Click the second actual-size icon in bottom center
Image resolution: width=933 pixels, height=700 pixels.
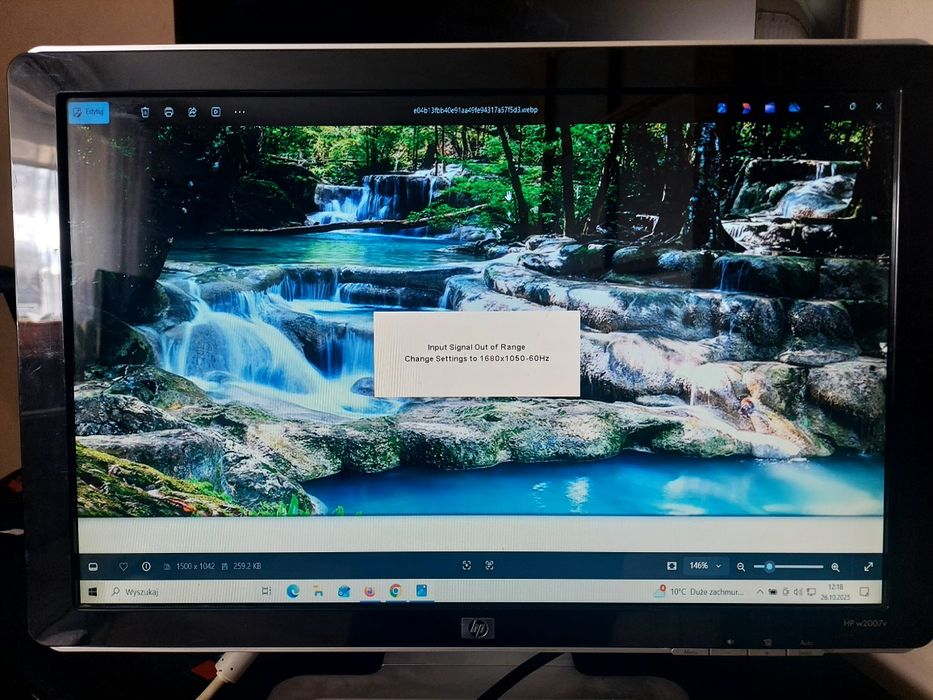point(490,565)
